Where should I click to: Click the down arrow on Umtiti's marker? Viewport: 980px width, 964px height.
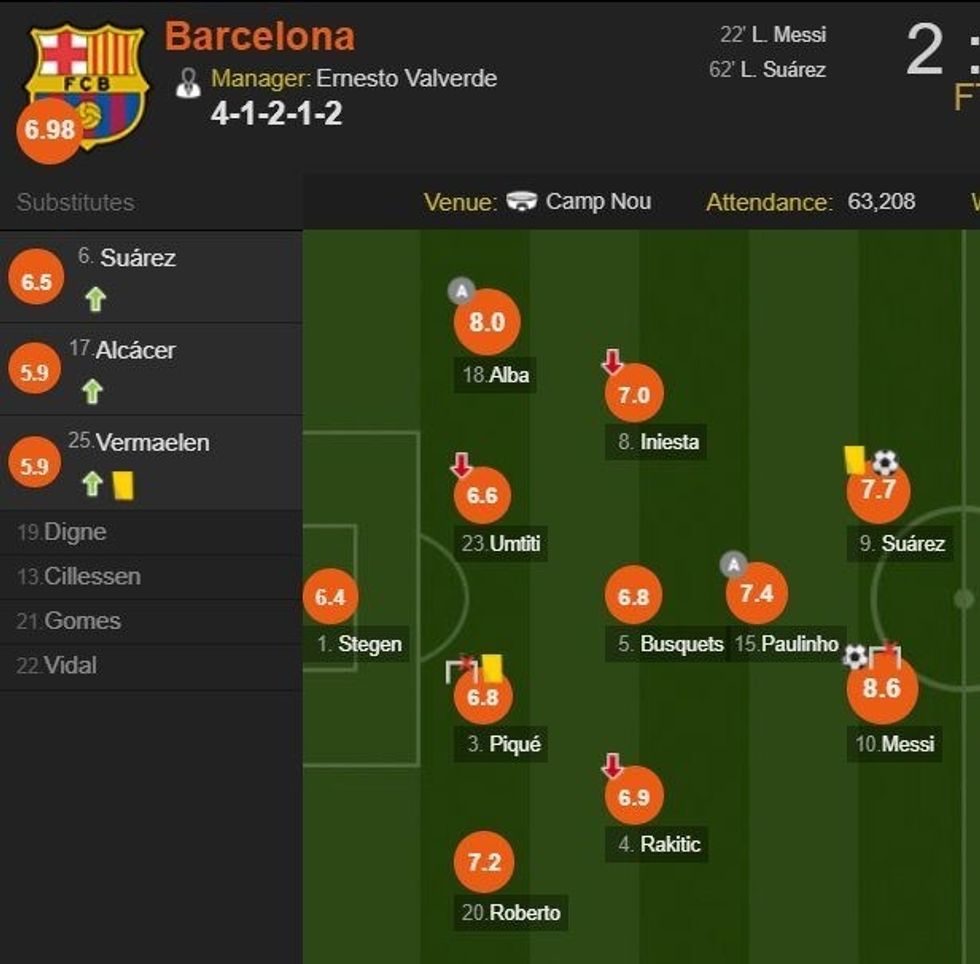tap(461, 463)
